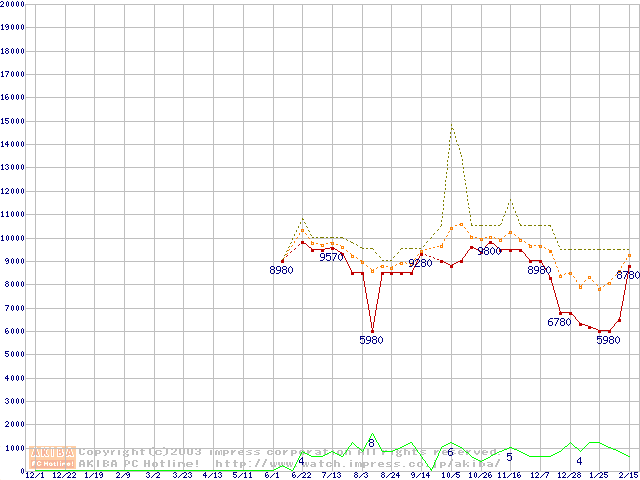Select the 12/1 date on x-axis
The image size is (640, 480).
point(34,475)
